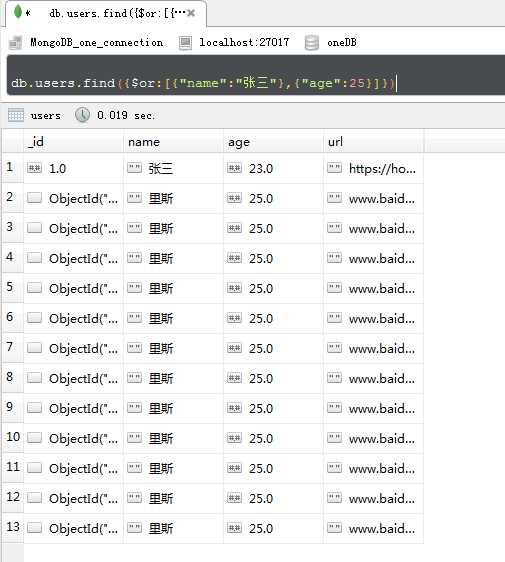
Task: Select row number 1 header
Action: point(13,168)
